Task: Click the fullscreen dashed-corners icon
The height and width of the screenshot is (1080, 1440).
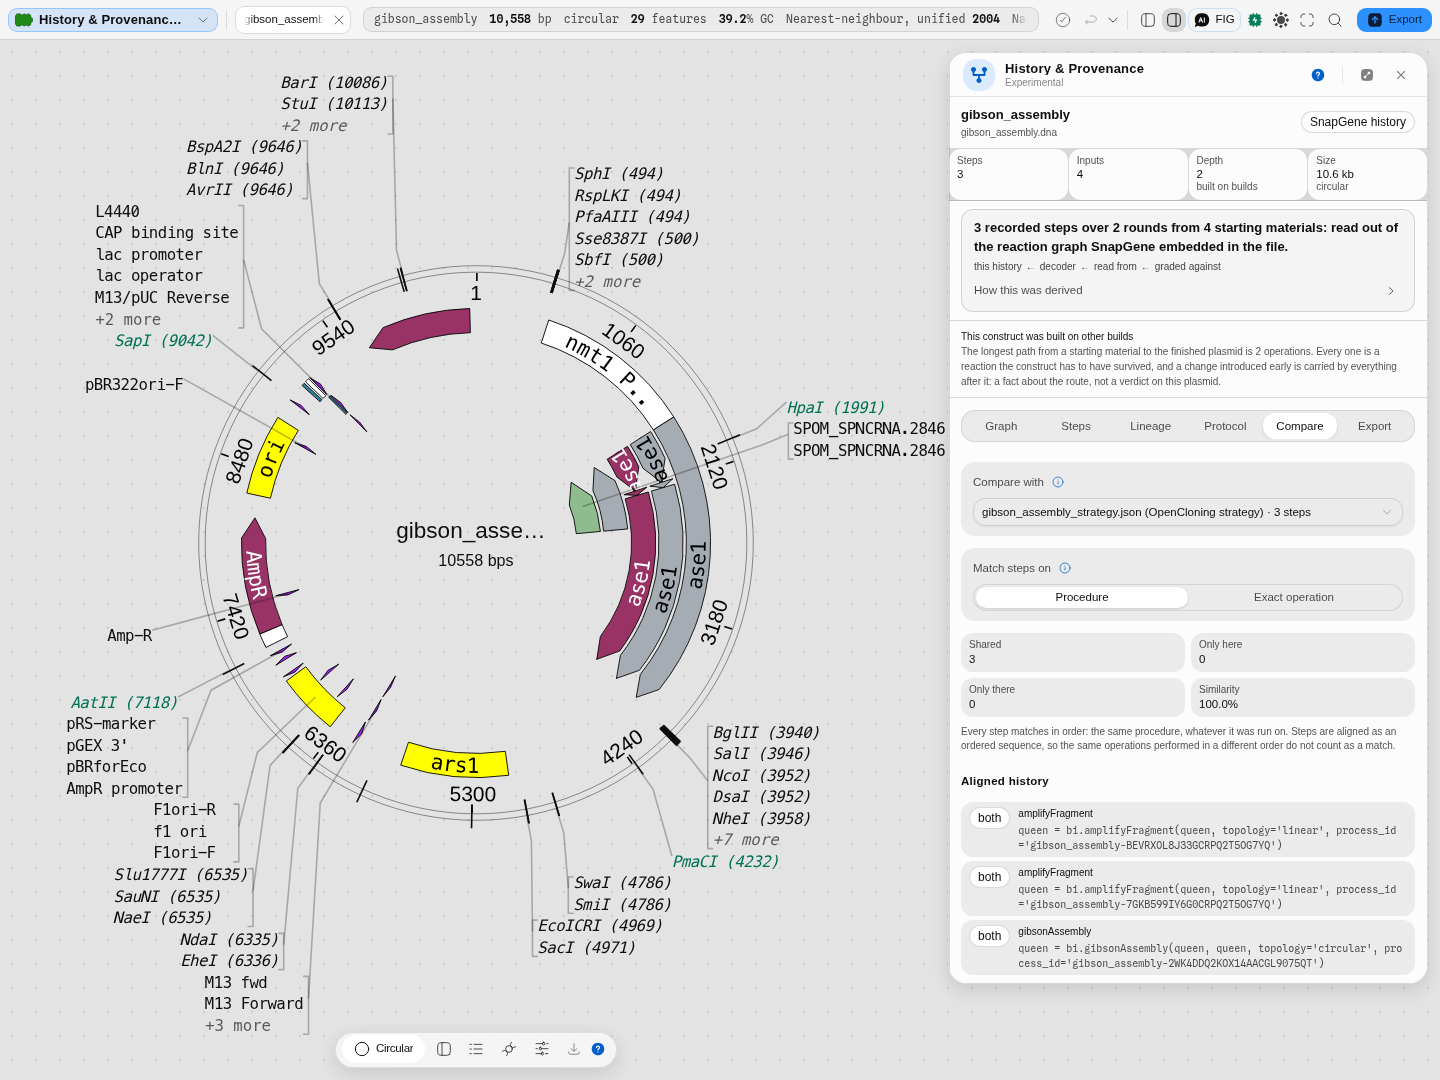Action: (x=1307, y=20)
